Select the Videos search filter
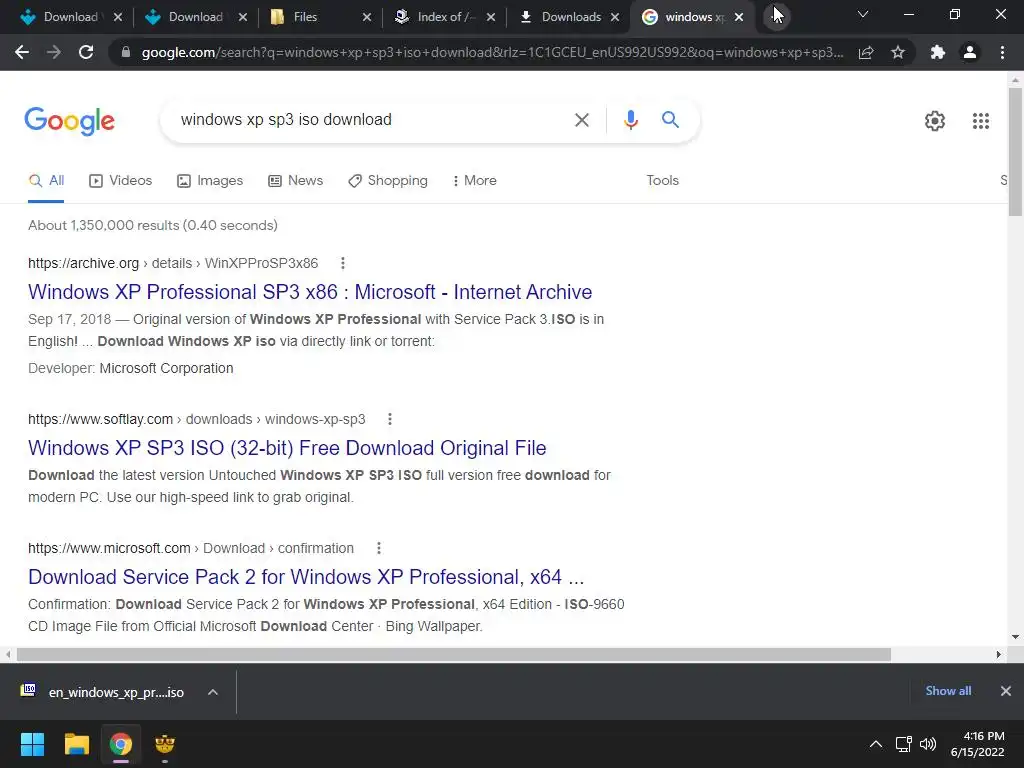 121,181
